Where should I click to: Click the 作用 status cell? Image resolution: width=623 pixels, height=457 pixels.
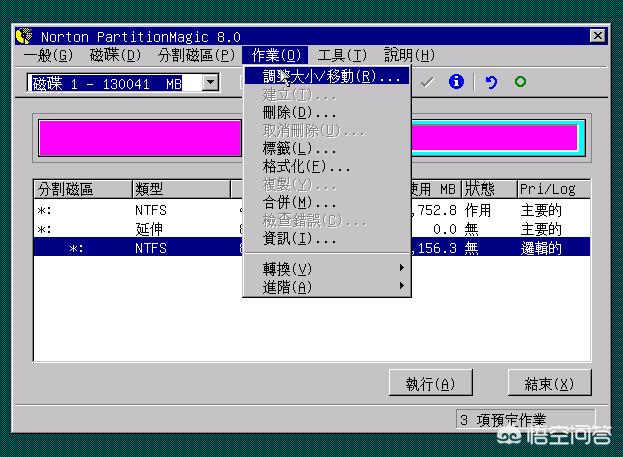coord(478,210)
